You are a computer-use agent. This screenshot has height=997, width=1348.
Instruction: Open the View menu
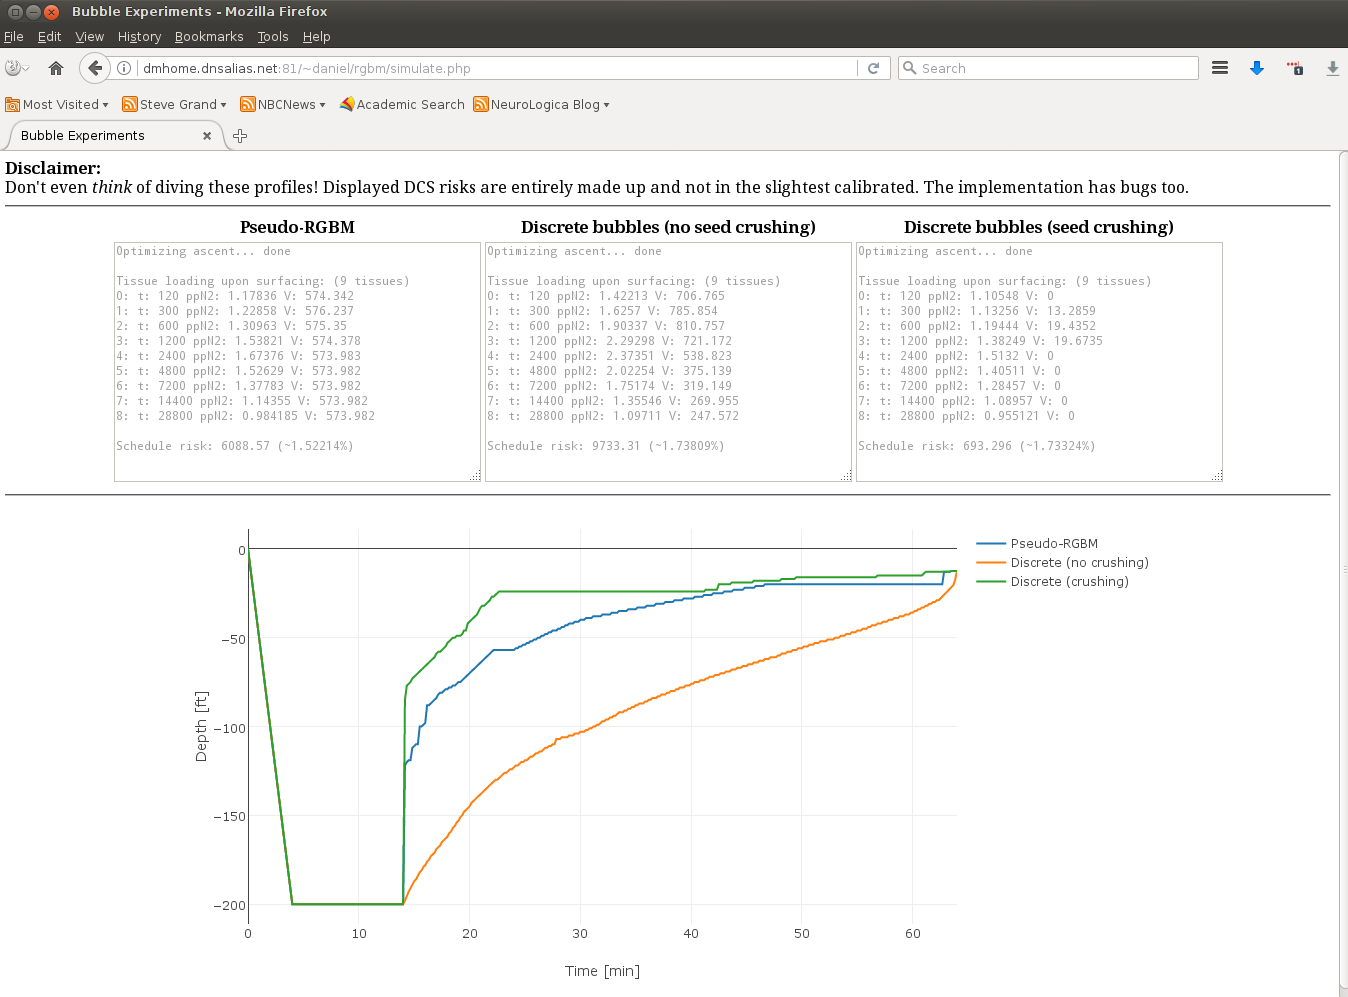pos(89,37)
